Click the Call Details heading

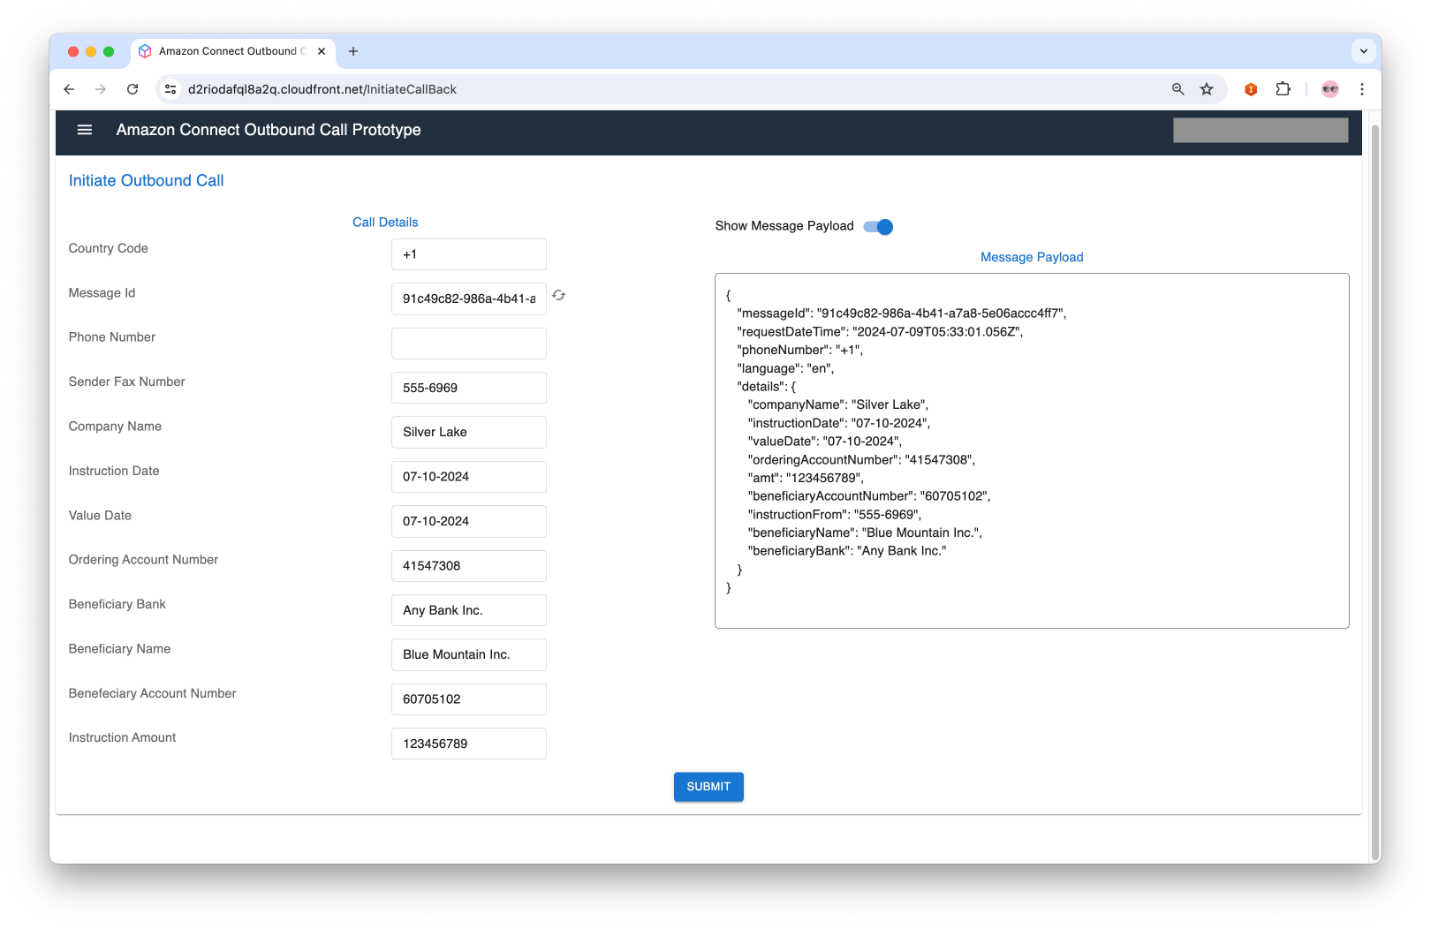click(x=385, y=222)
